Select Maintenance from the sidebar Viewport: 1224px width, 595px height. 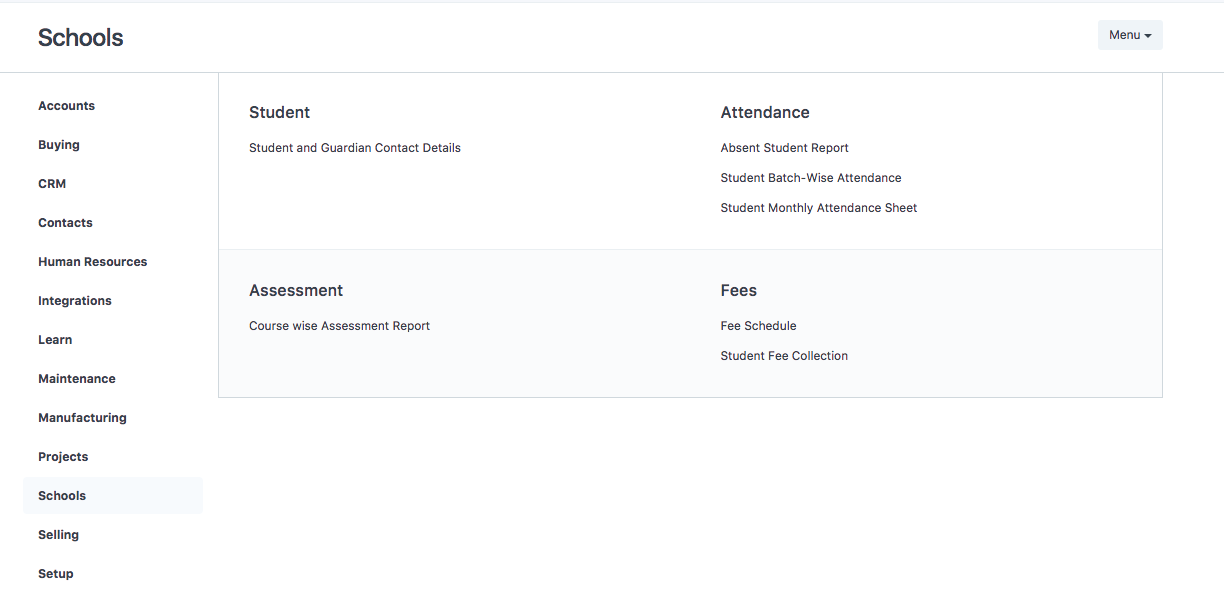click(x=77, y=378)
